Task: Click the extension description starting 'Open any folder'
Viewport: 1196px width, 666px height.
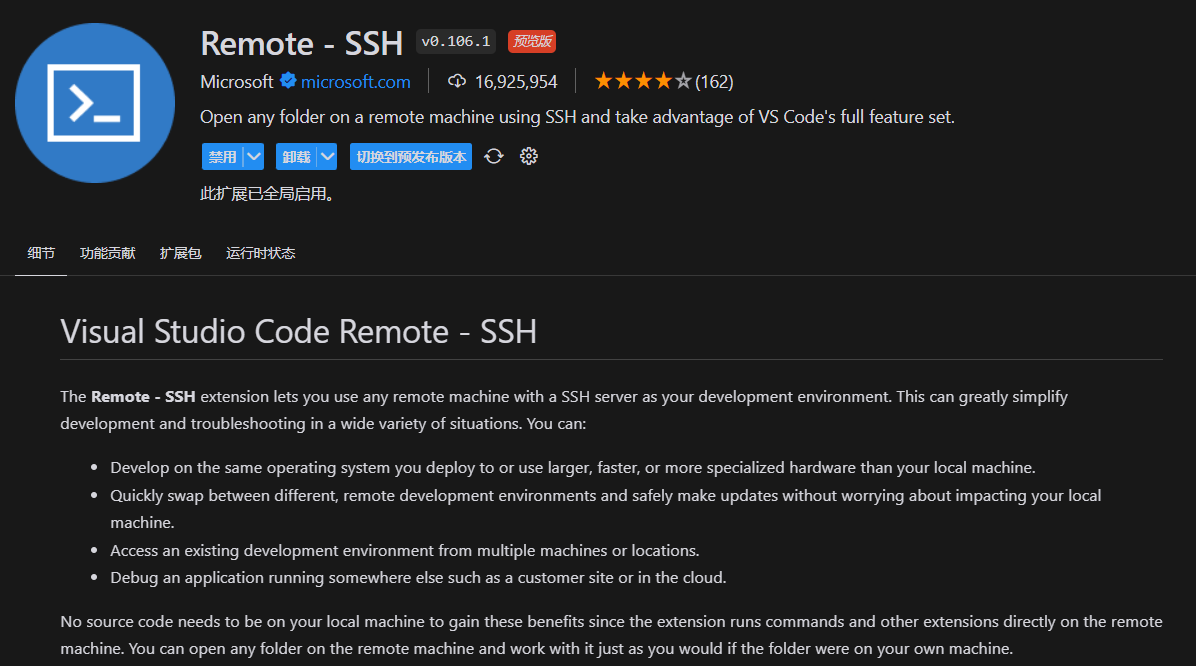Action: (x=577, y=117)
